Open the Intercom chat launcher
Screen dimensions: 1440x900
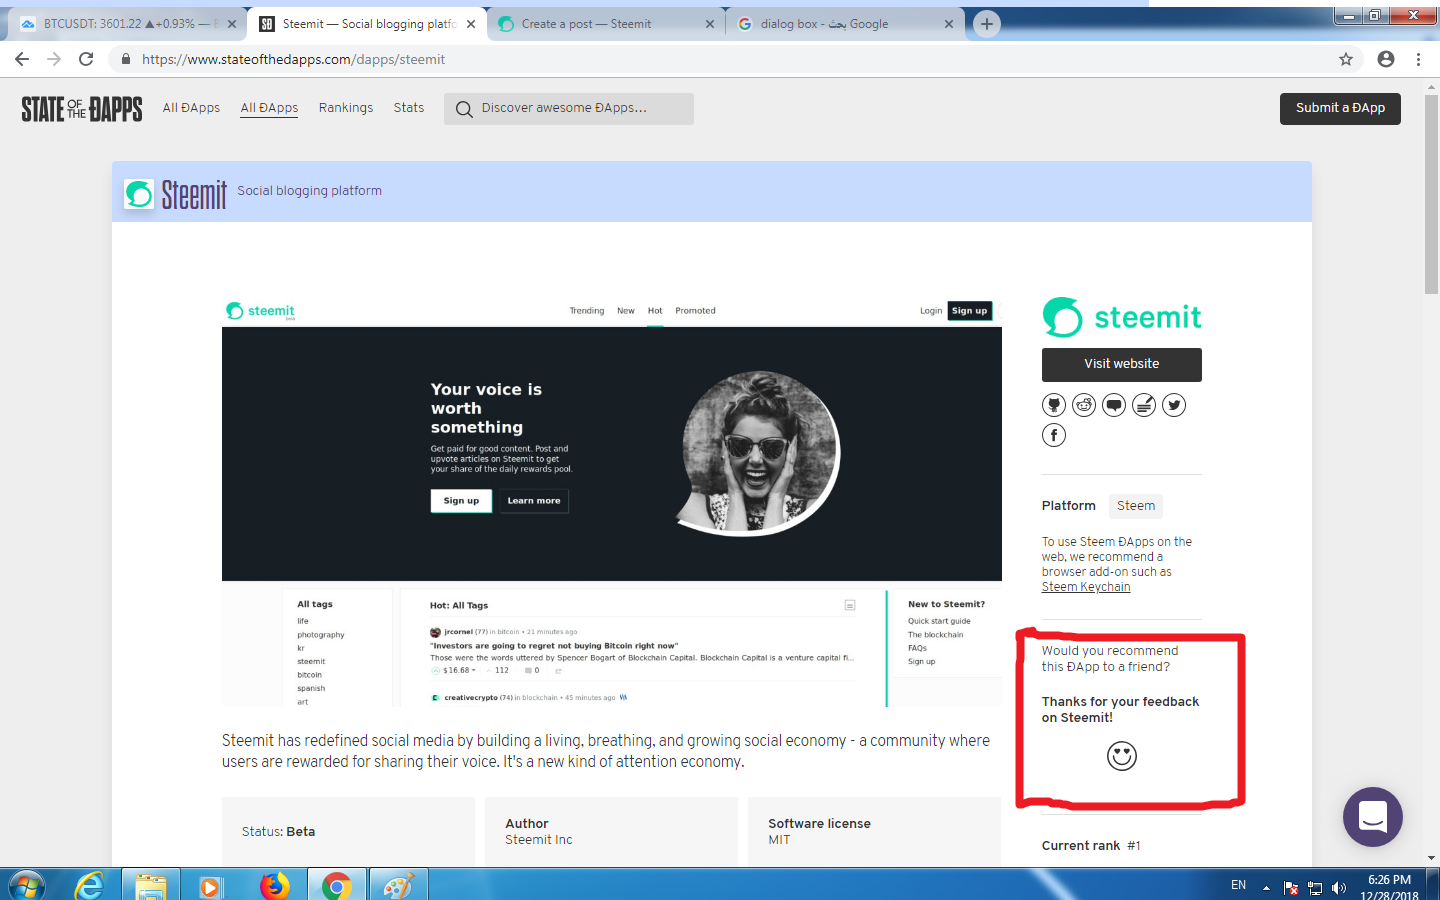tap(1373, 817)
